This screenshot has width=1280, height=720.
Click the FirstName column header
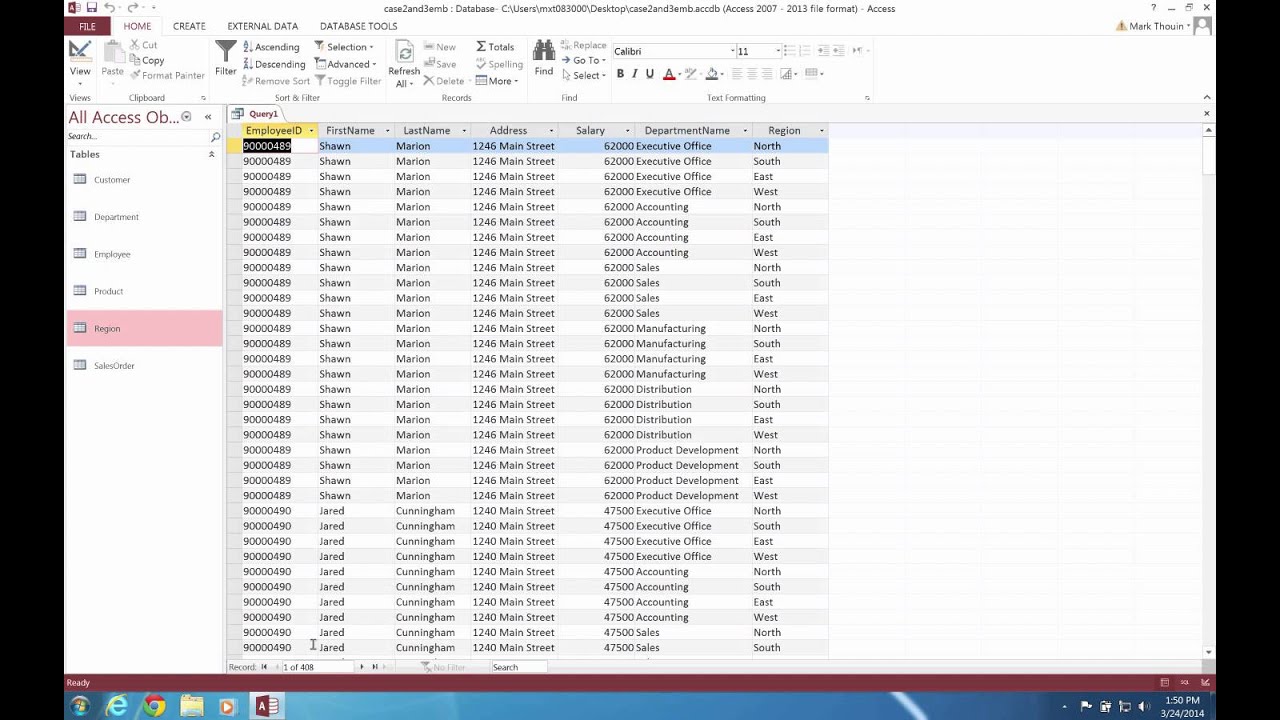tap(355, 131)
